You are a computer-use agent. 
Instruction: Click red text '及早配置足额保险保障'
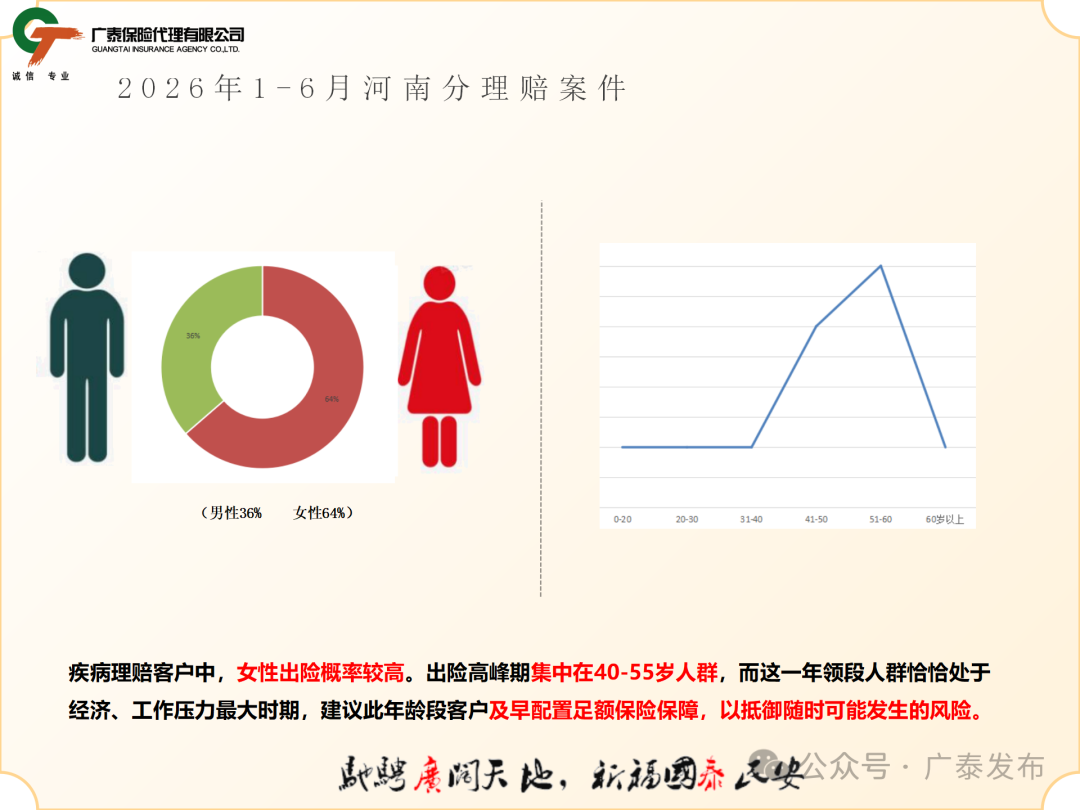click(594, 710)
